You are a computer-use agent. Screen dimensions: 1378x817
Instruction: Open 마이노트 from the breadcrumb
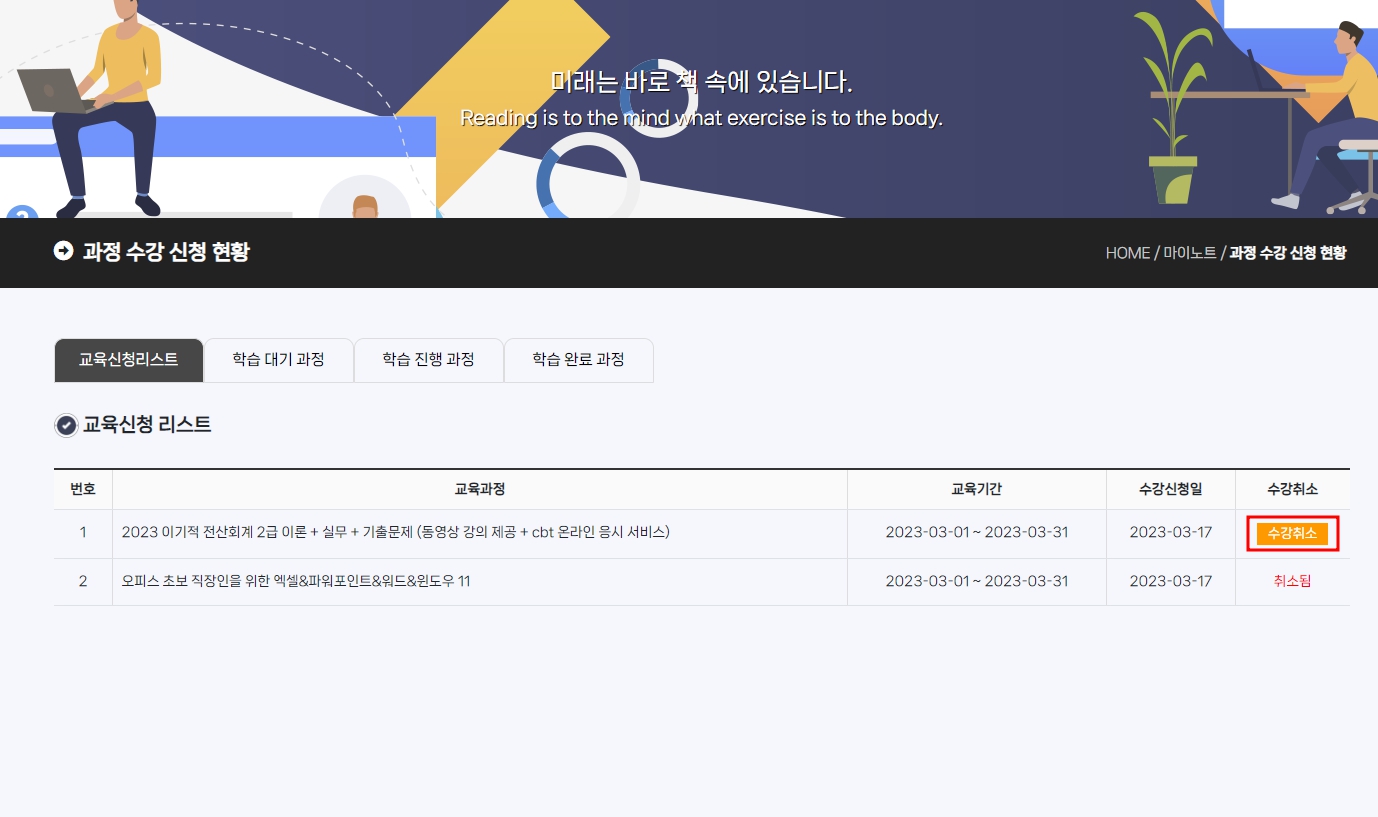click(1189, 253)
